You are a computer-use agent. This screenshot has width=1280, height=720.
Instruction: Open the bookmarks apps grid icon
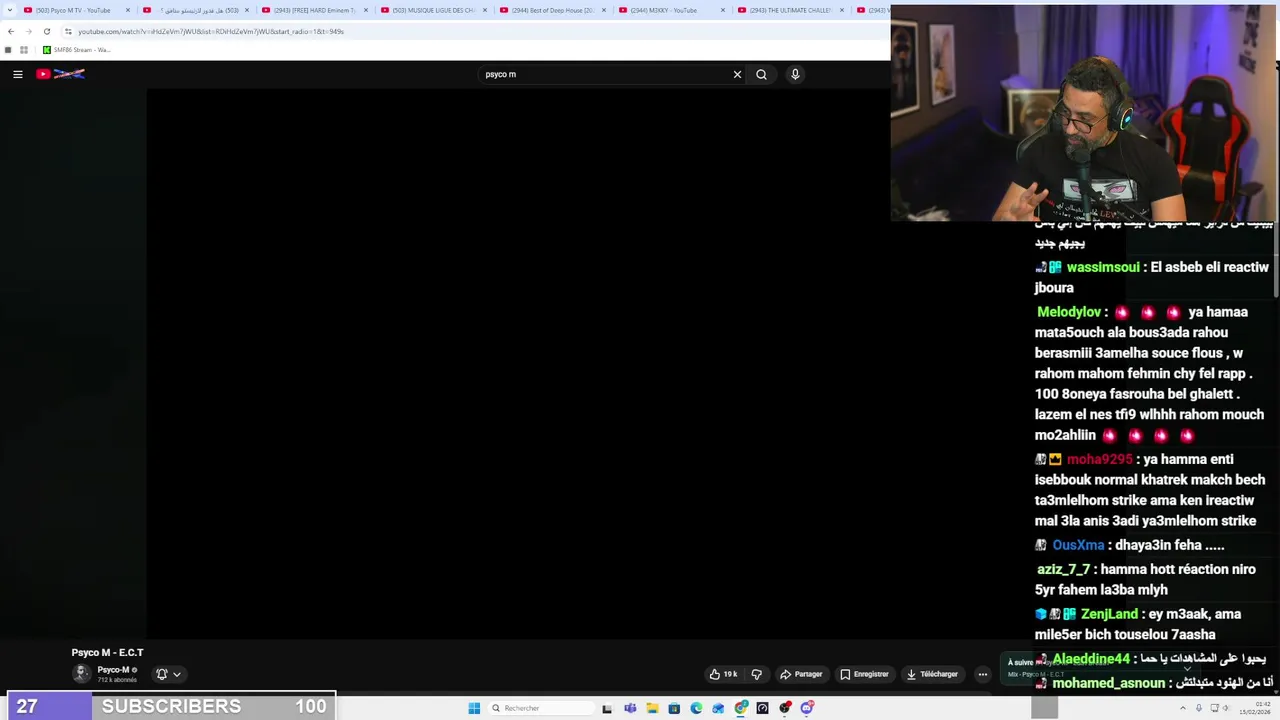(x=24, y=49)
